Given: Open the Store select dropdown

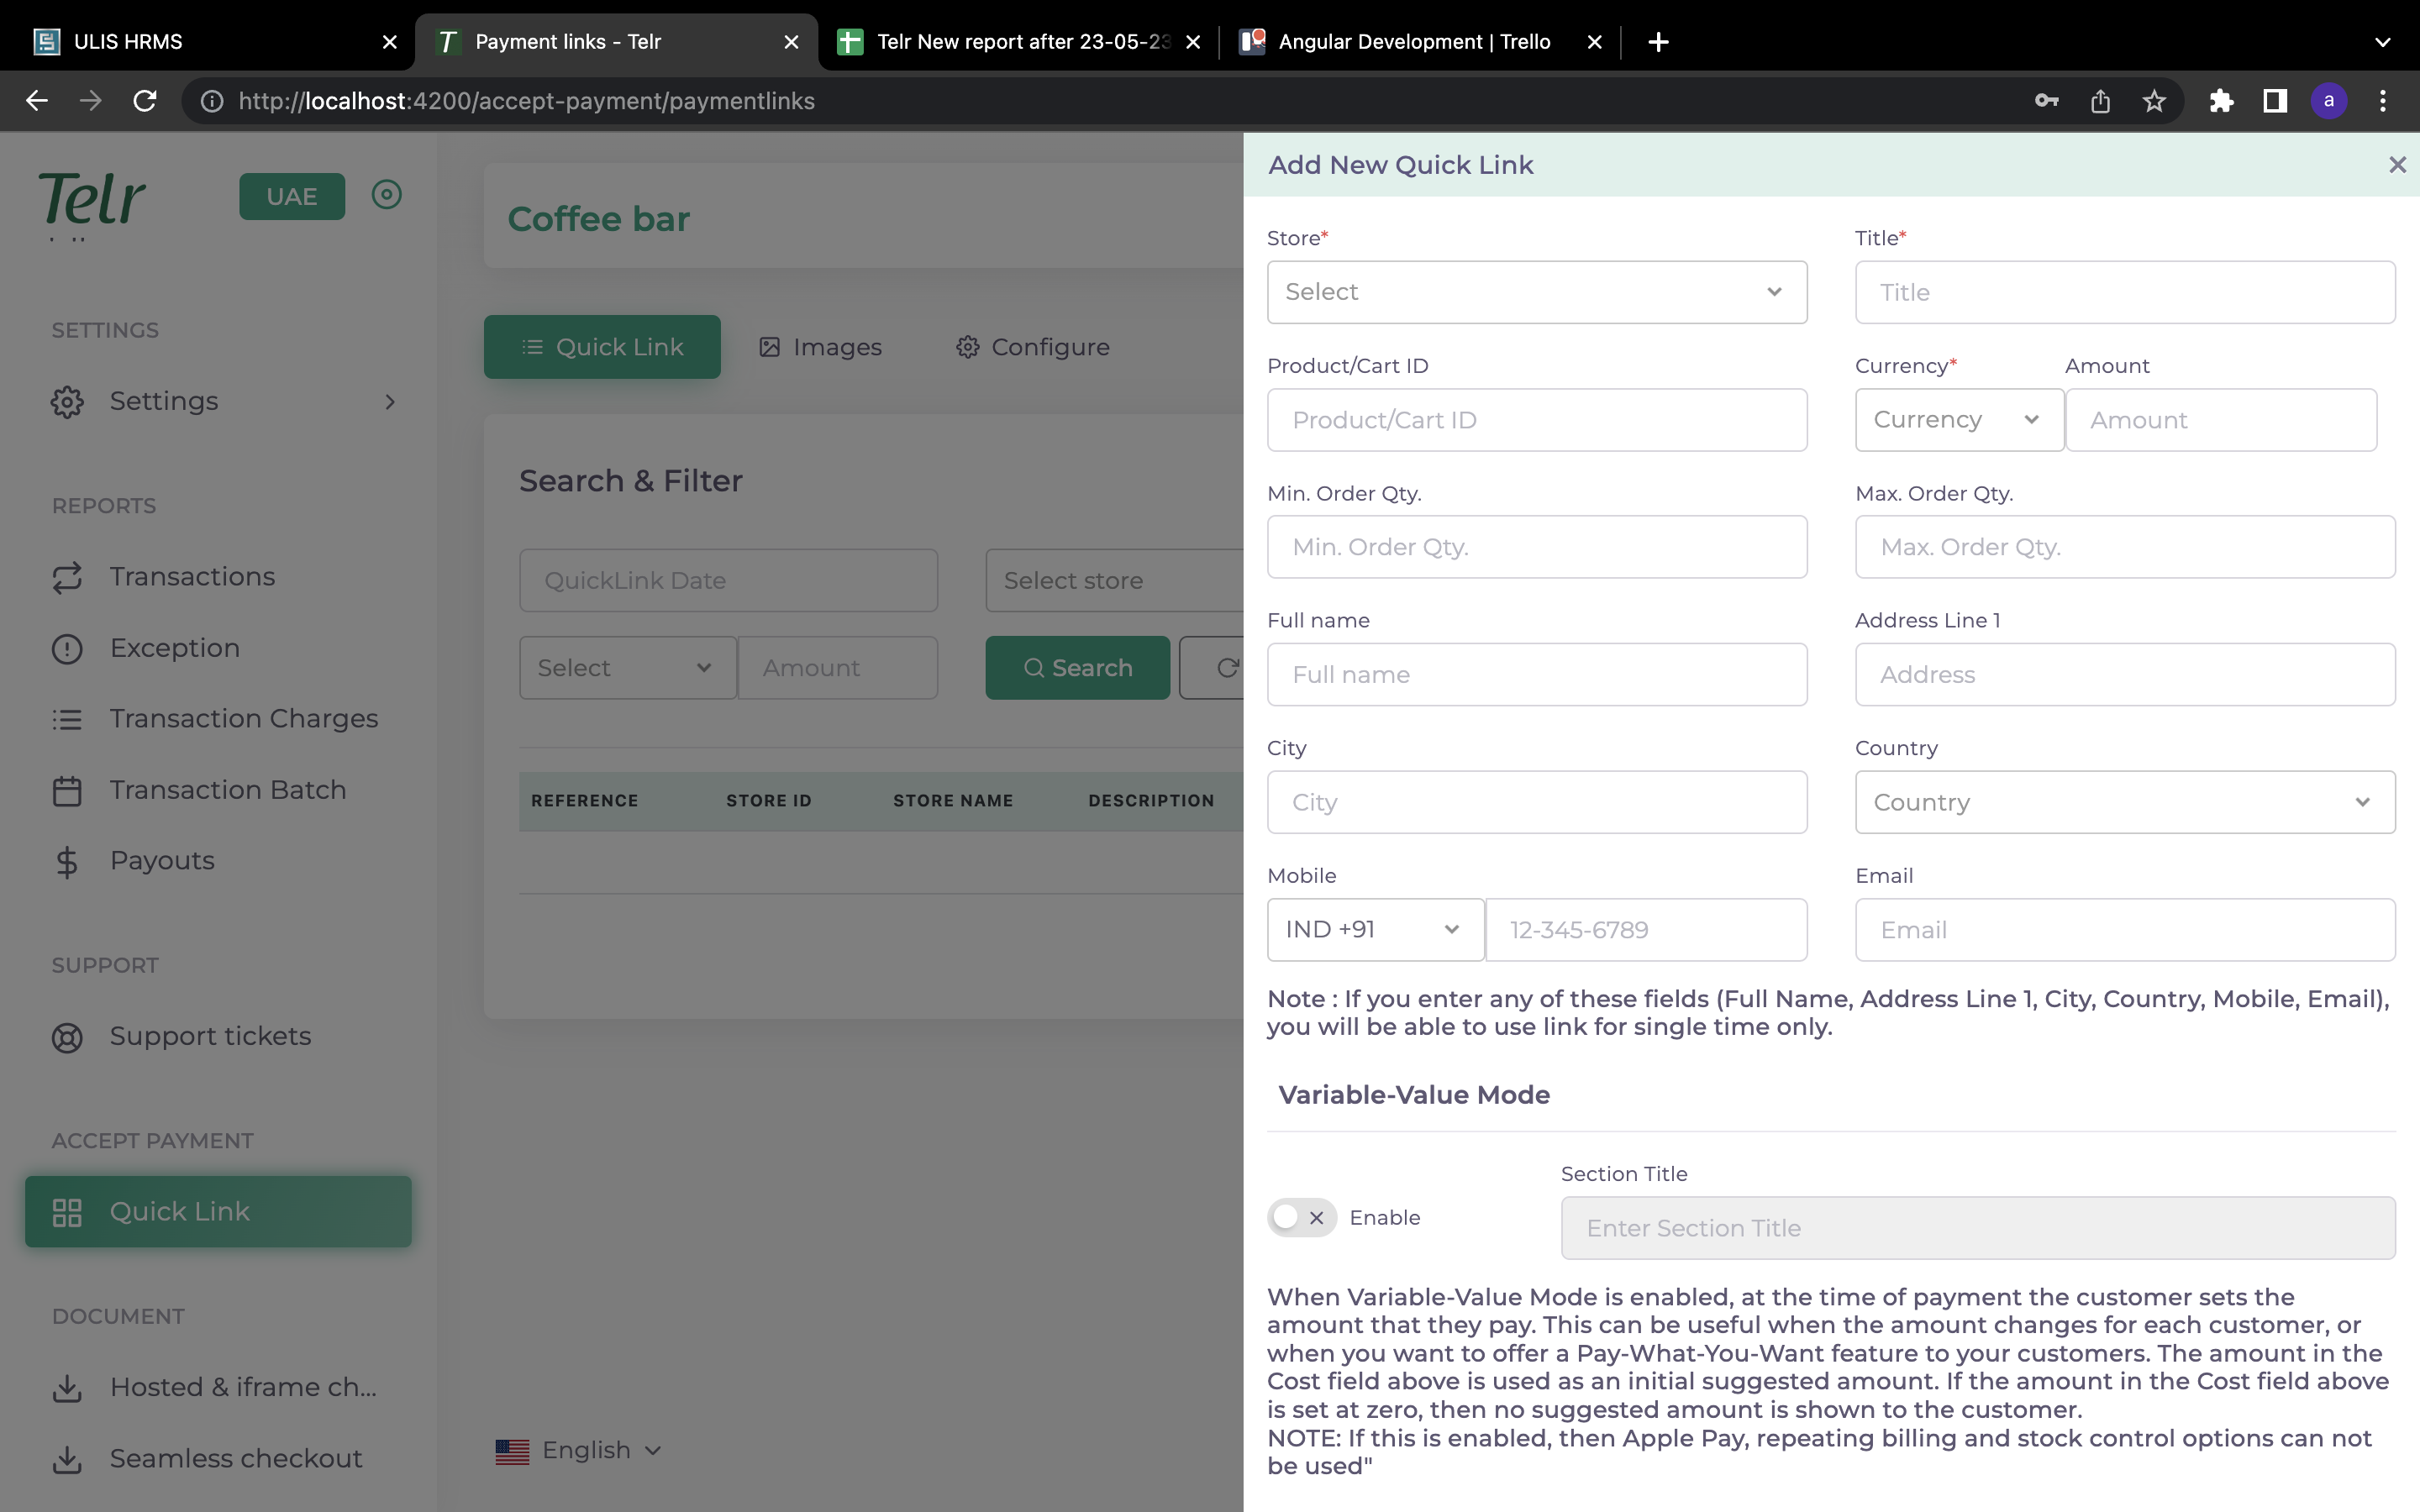Looking at the screenshot, I should 1536,292.
